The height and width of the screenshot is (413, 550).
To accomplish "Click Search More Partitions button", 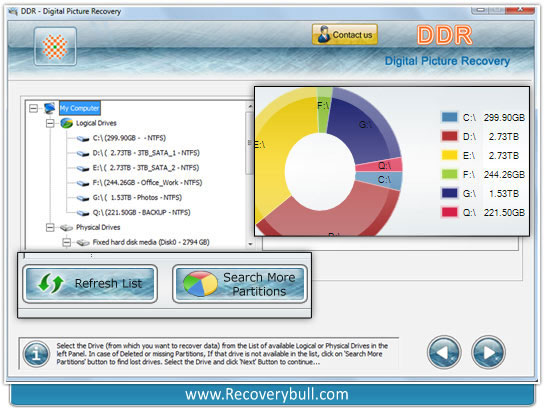I will coord(240,284).
